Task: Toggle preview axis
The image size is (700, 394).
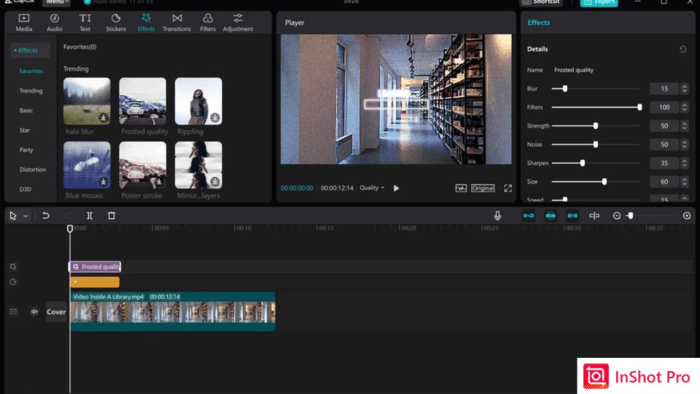Action: (594, 216)
